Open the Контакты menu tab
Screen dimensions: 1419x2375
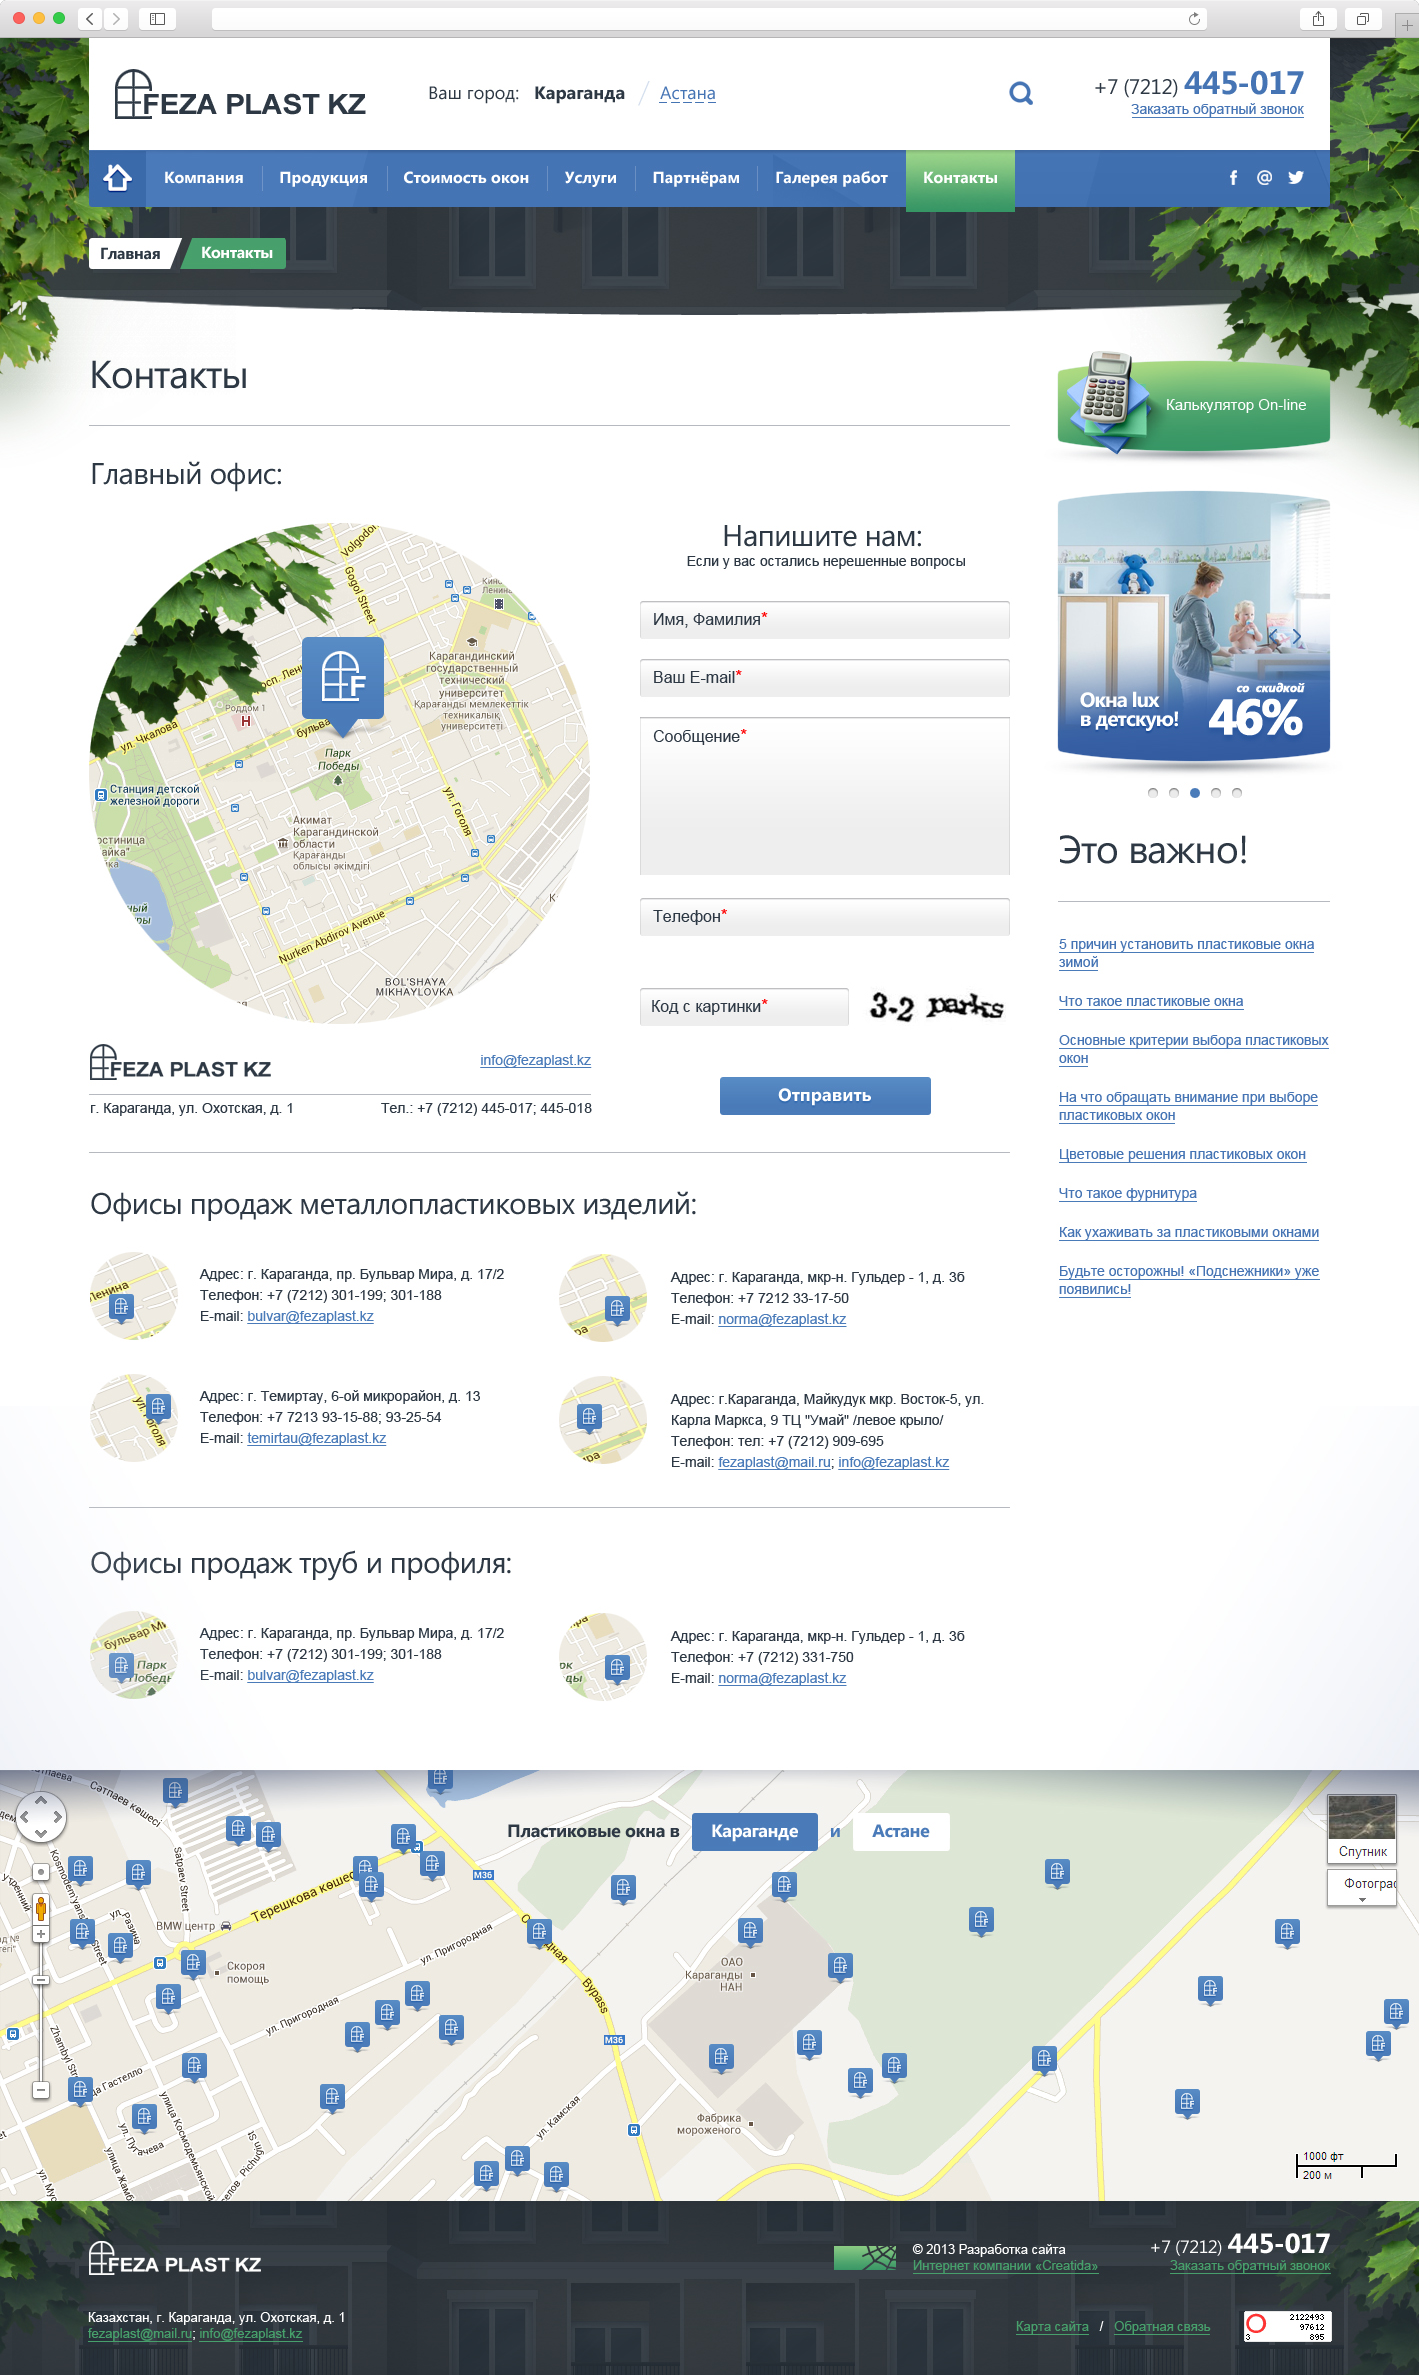click(960, 180)
